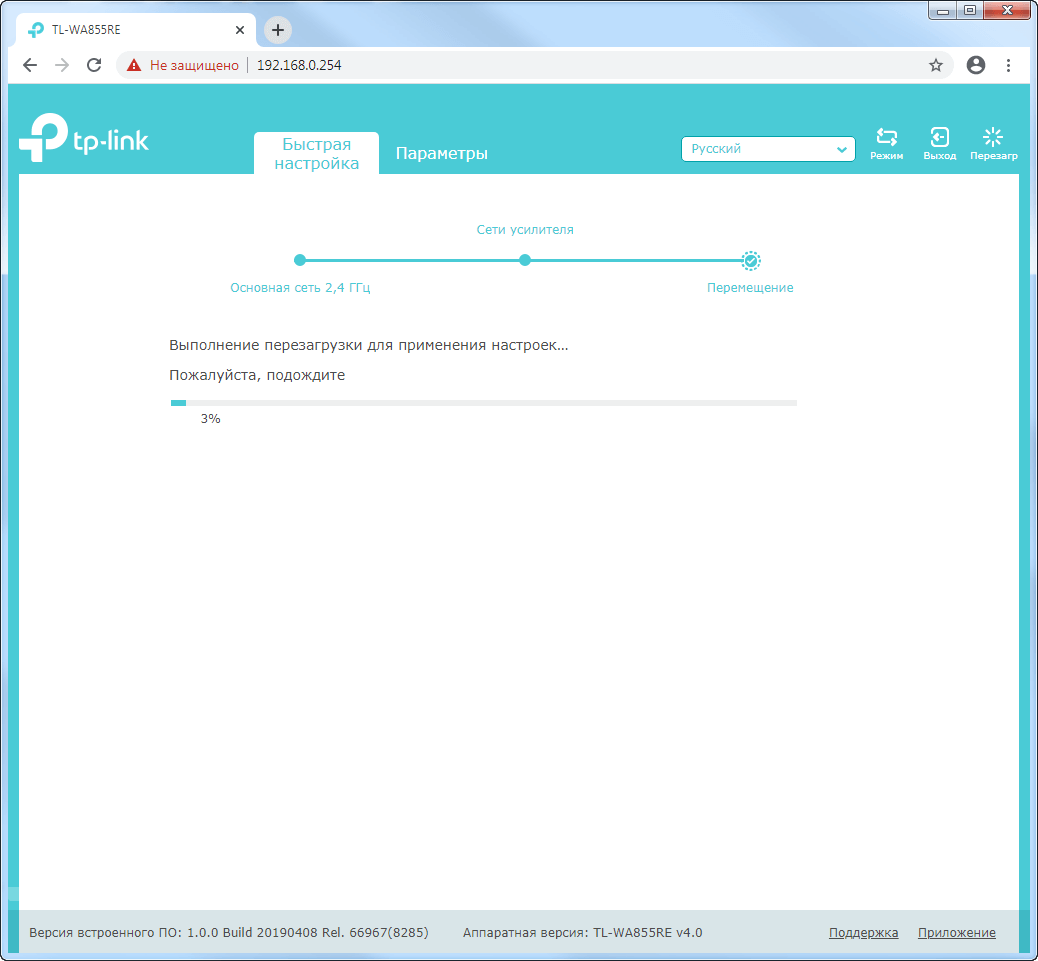Click the Сети усилителя step dot
This screenshot has height=961, width=1038.
point(525,260)
